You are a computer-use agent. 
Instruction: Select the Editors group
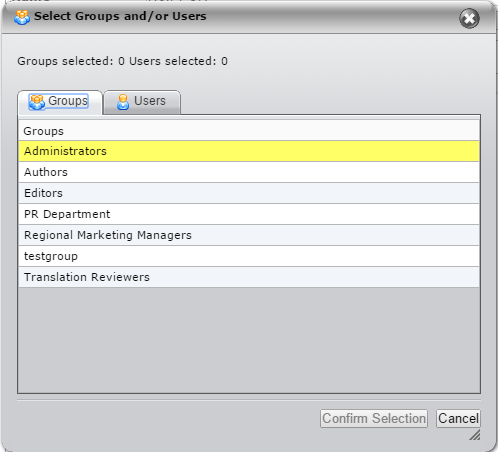click(249, 193)
